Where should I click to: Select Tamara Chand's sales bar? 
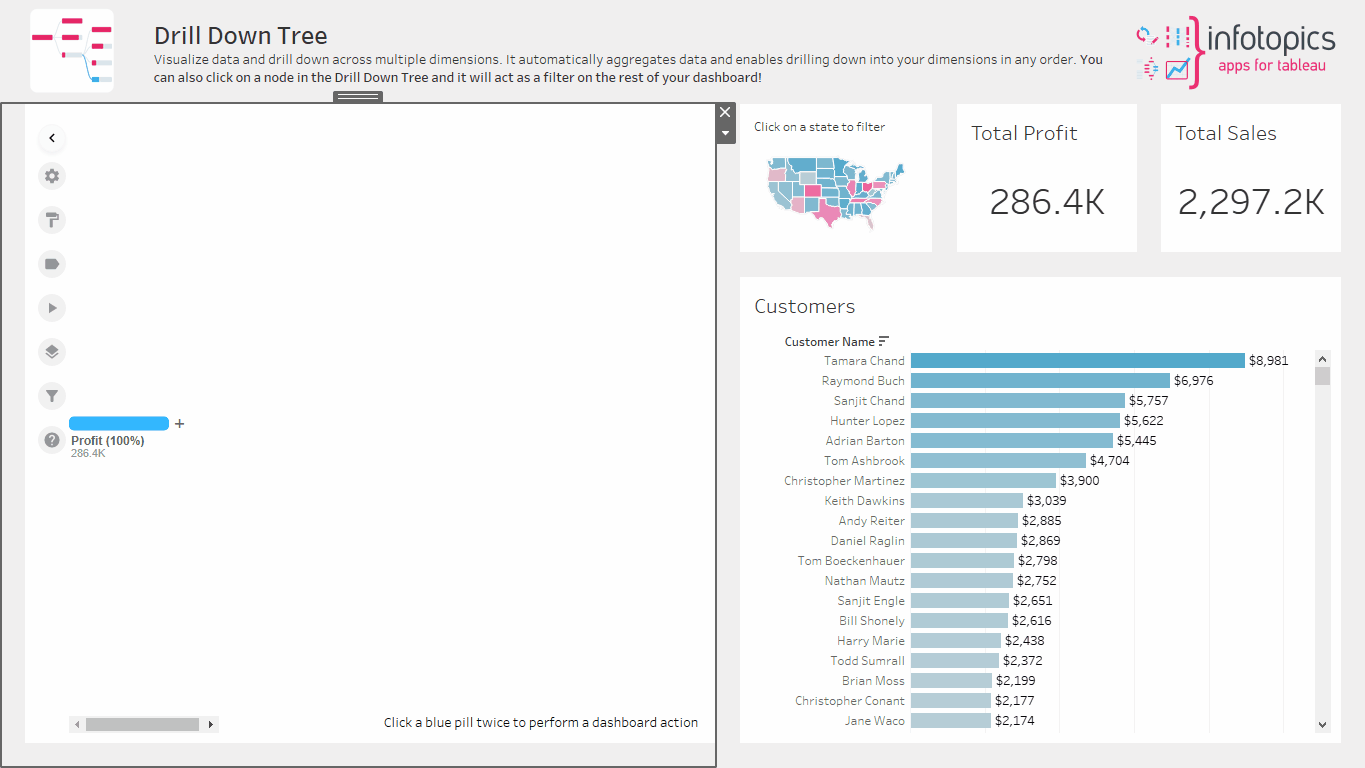1075,360
